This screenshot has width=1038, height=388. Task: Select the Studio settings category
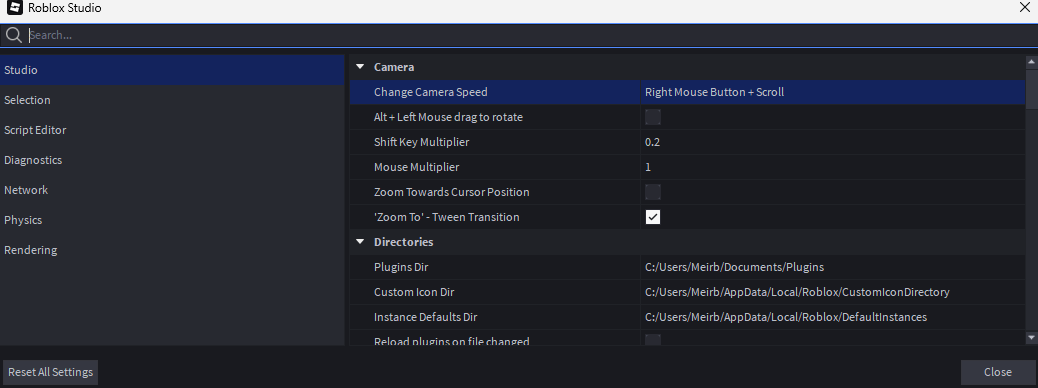pyautogui.click(x=172, y=70)
